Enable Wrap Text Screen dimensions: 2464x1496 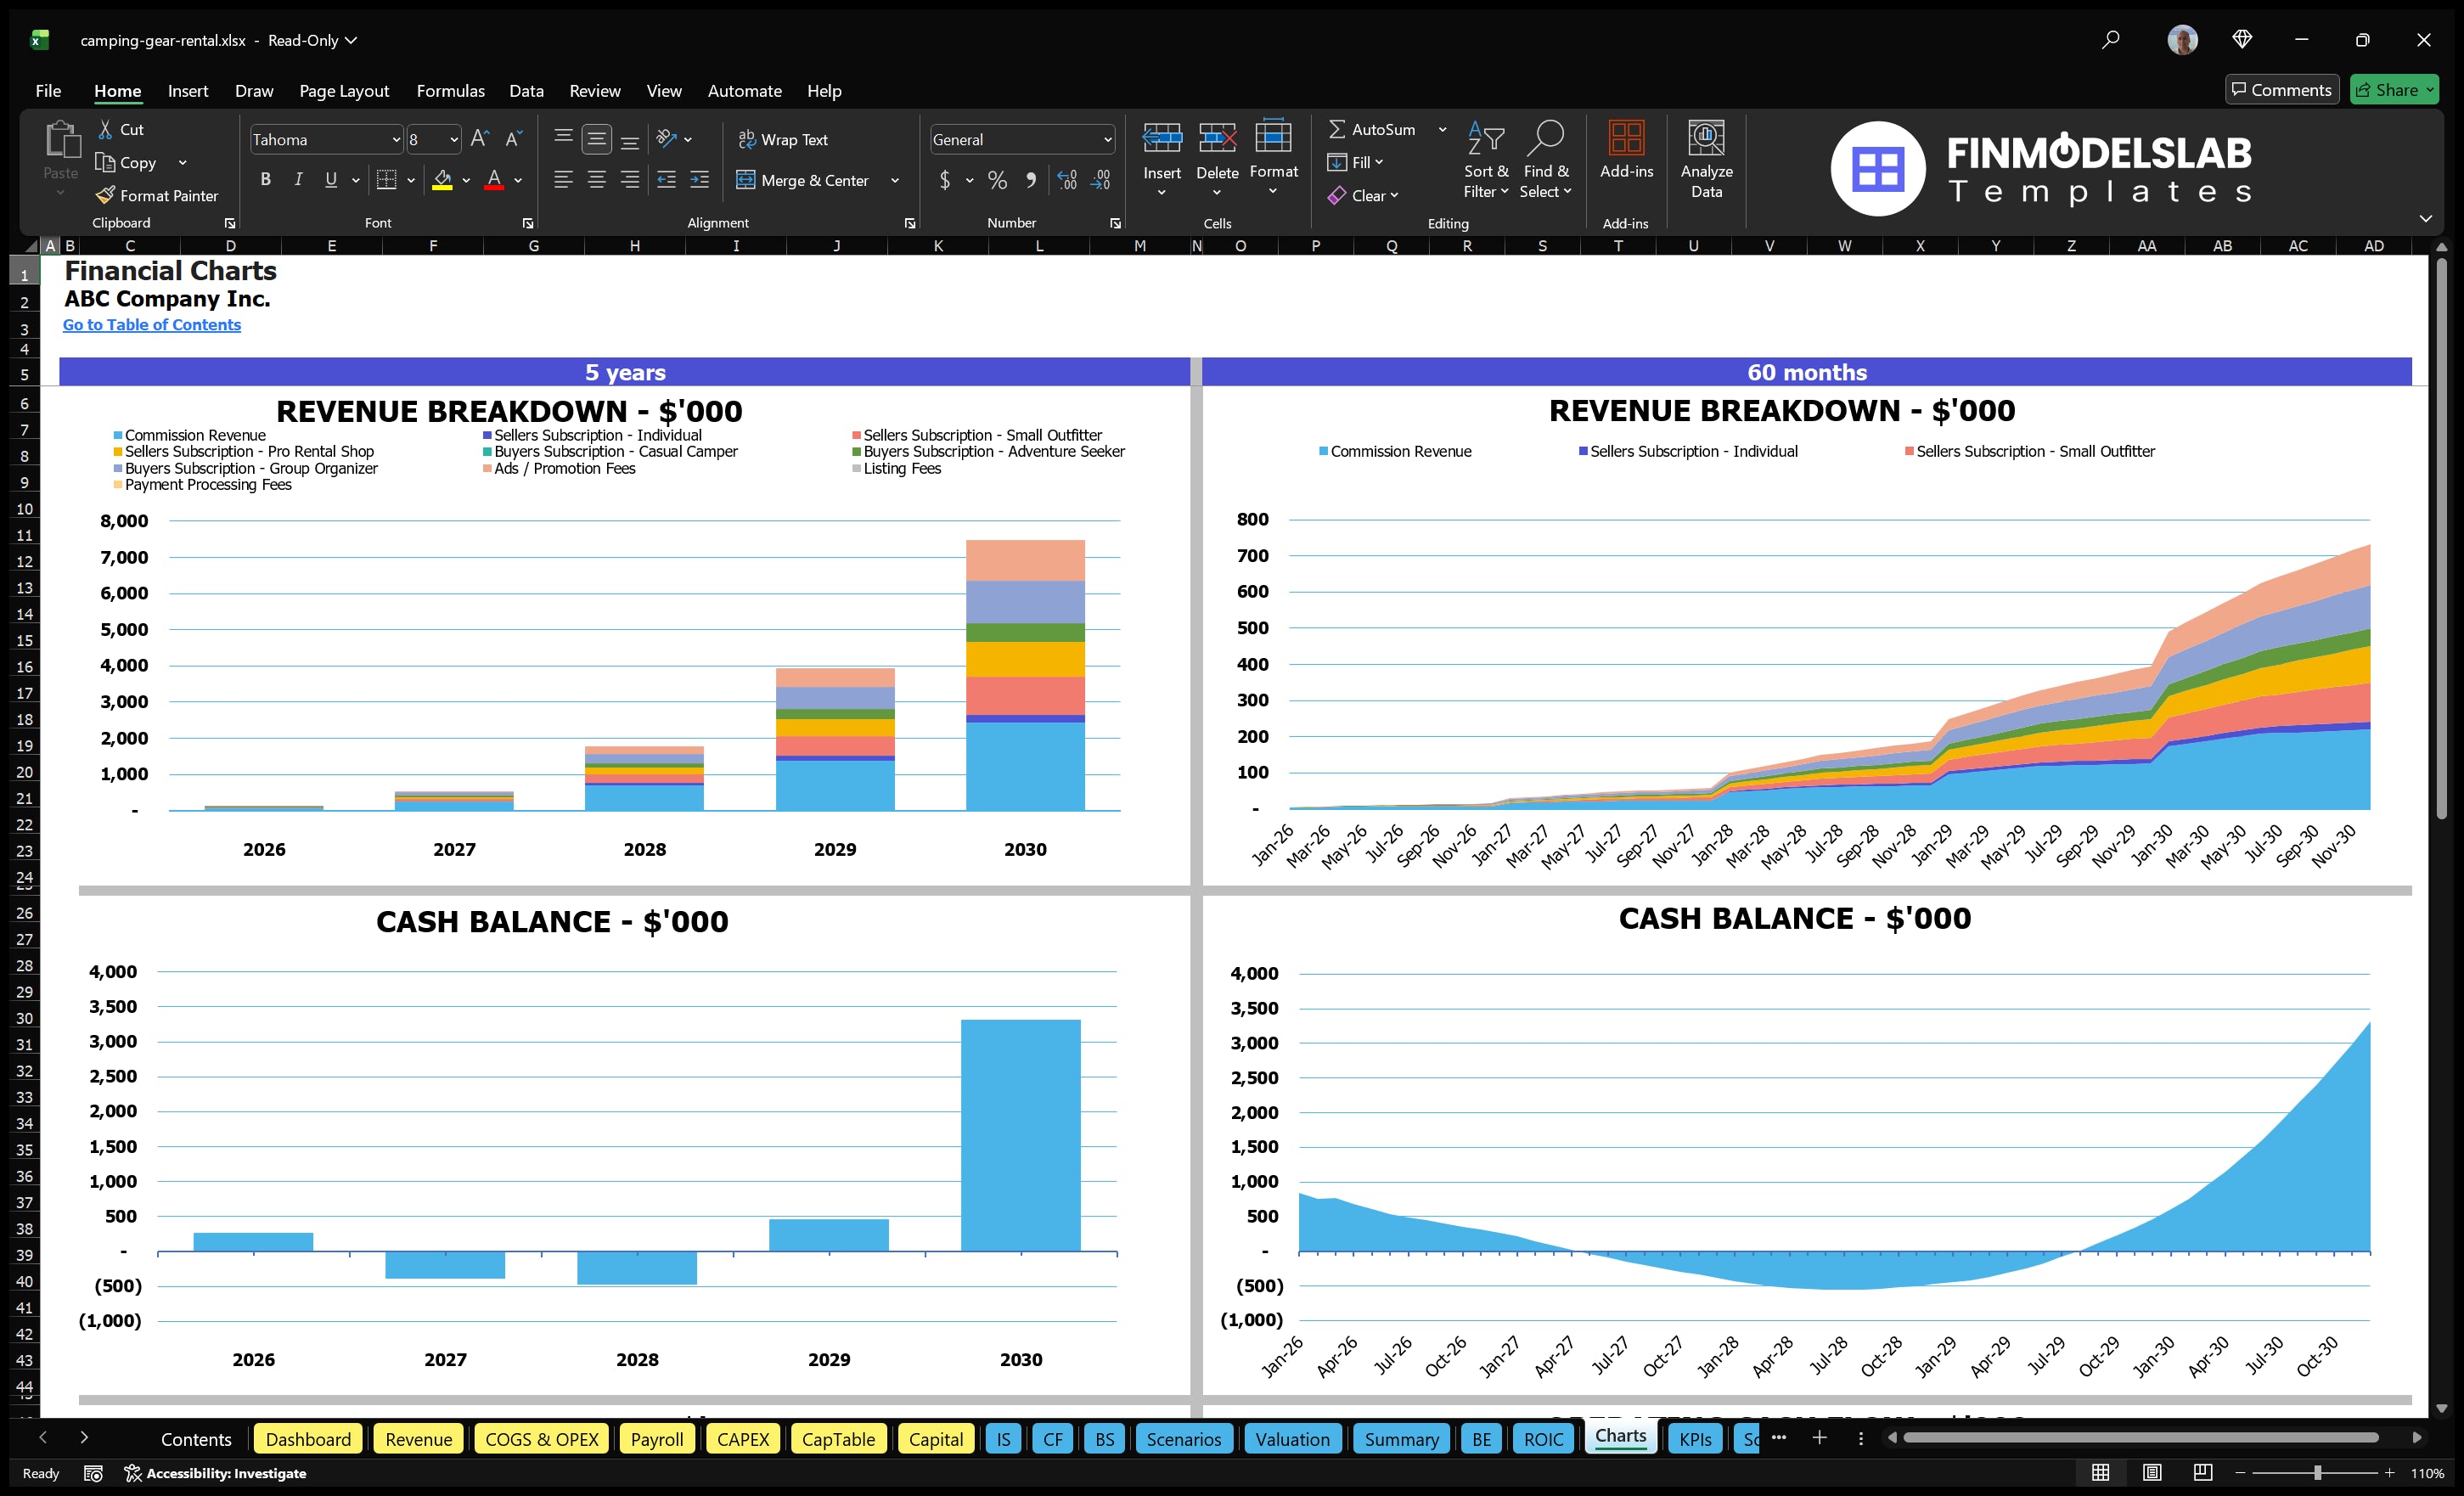coord(784,139)
